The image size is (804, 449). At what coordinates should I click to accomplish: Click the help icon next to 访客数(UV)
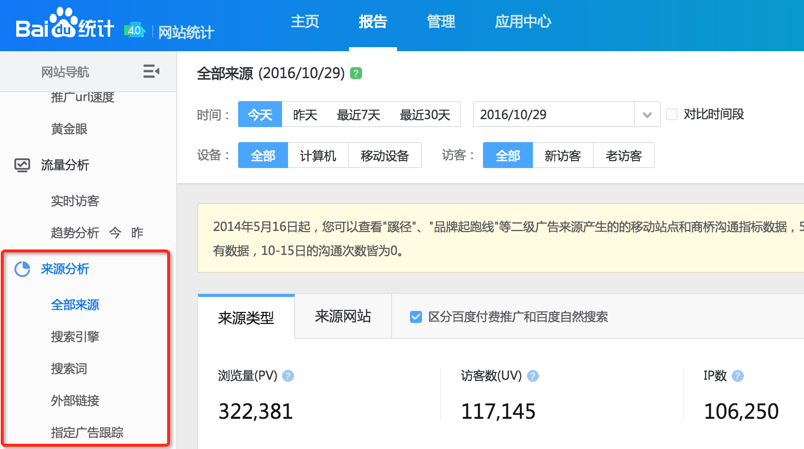point(533,376)
